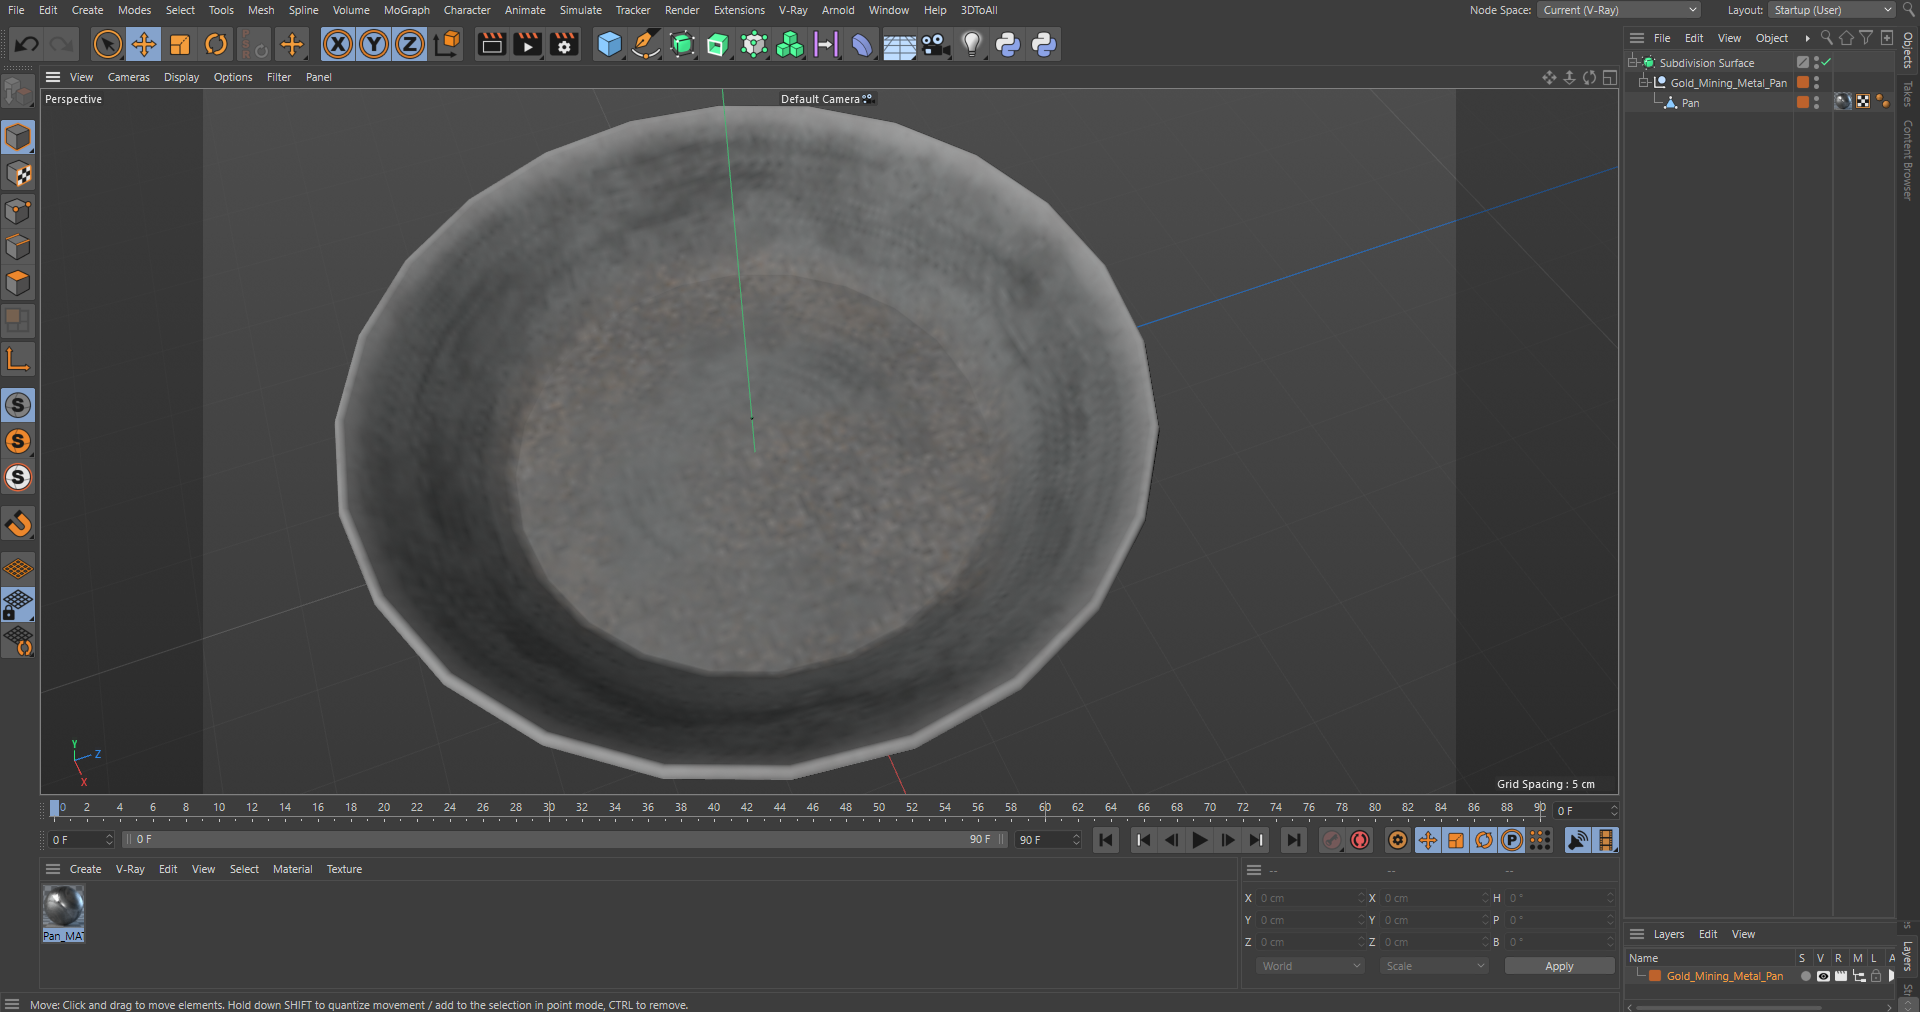Screen dimensions: 1920x1012
Task: Switch to Points mode
Action: (x=18, y=211)
